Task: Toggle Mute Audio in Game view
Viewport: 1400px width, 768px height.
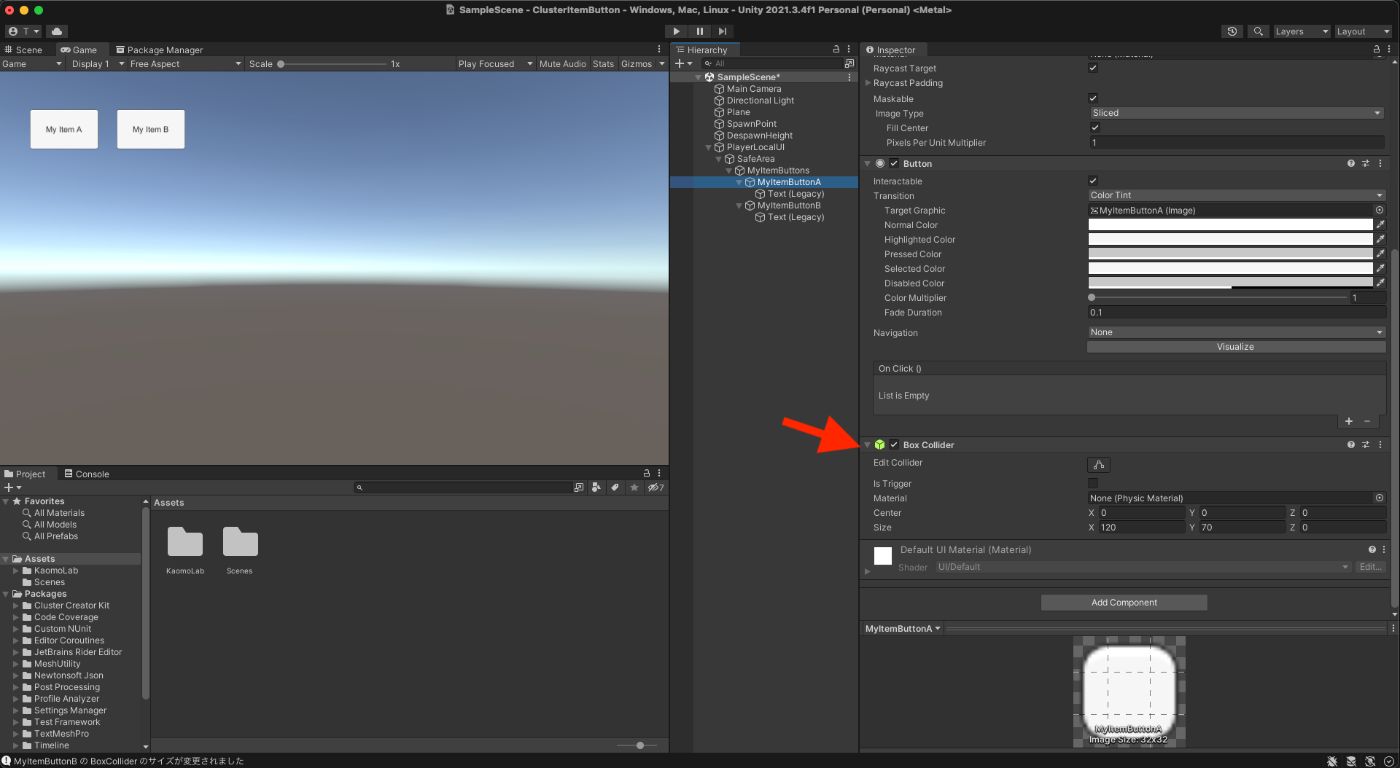Action: coord(562,64)
